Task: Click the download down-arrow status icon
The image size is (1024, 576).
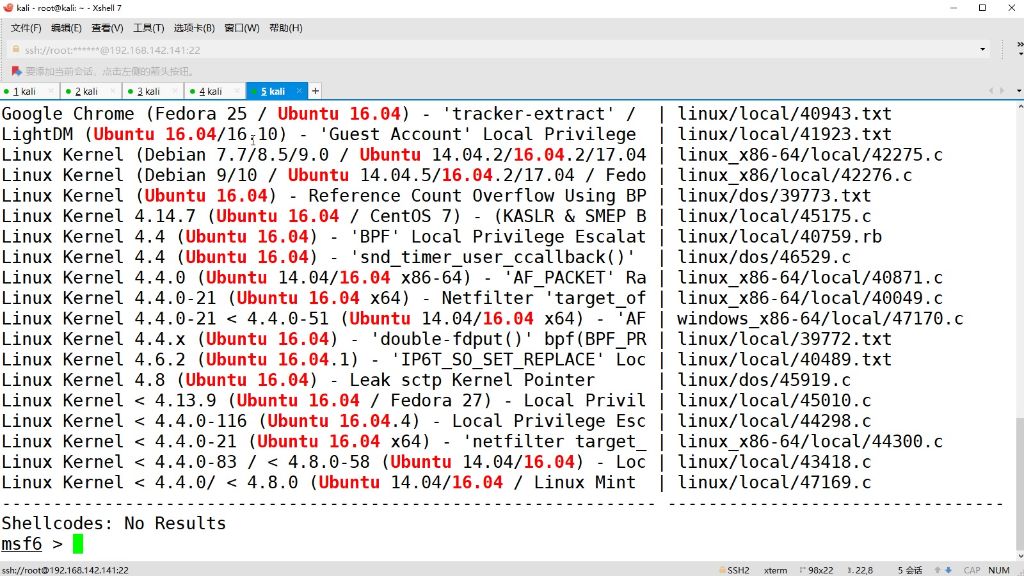Action: coord(948,570)
